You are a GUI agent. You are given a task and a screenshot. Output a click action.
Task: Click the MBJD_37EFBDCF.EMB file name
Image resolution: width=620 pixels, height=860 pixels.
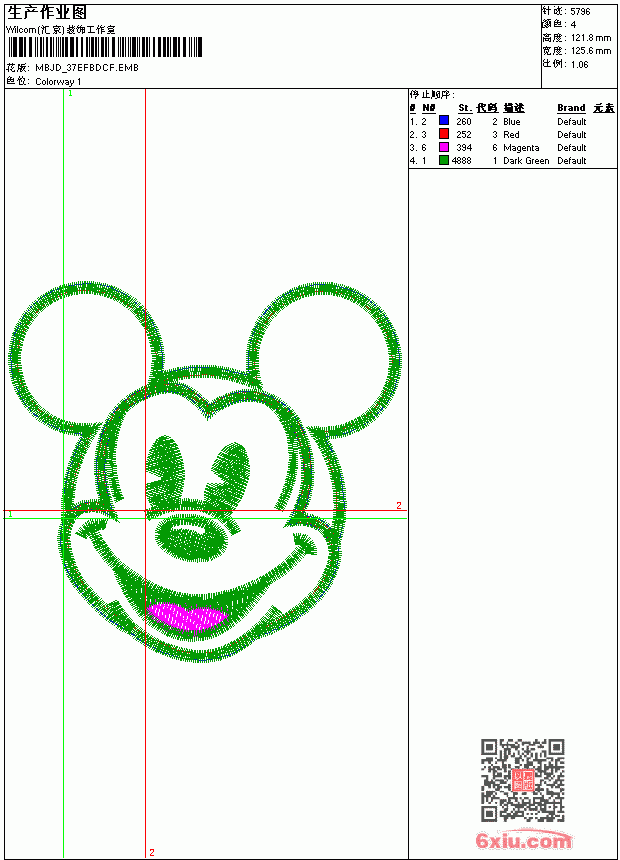87,67
